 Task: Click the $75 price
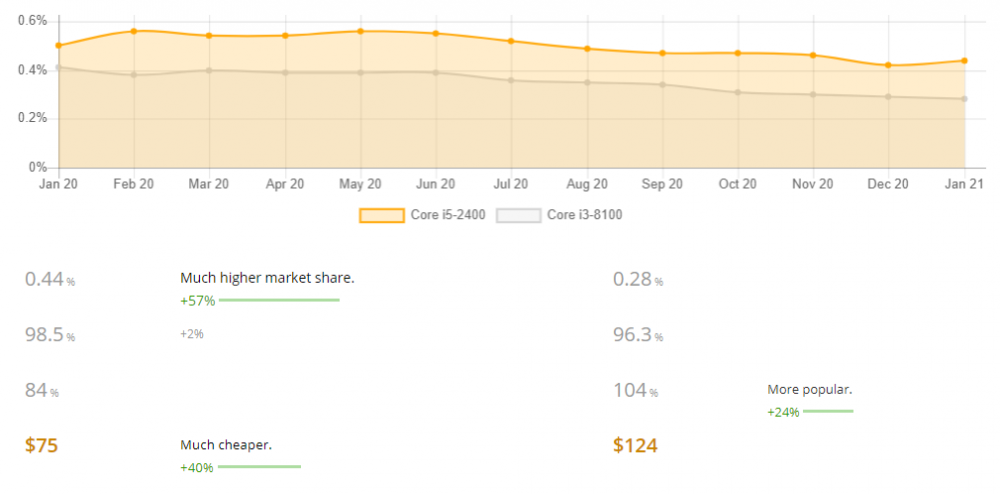41,446
